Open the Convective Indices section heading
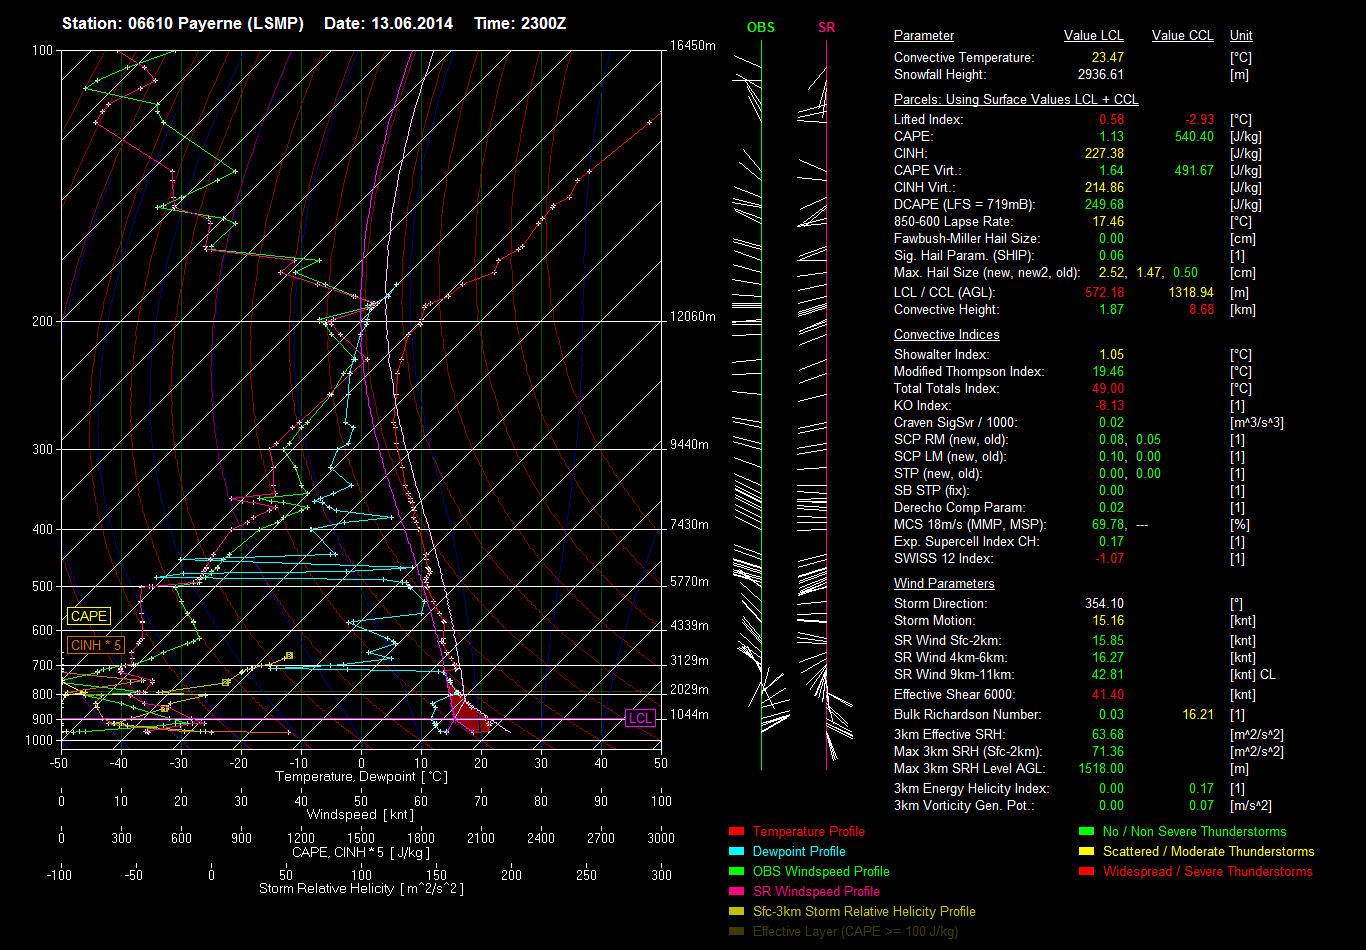 tap(946, 335)
